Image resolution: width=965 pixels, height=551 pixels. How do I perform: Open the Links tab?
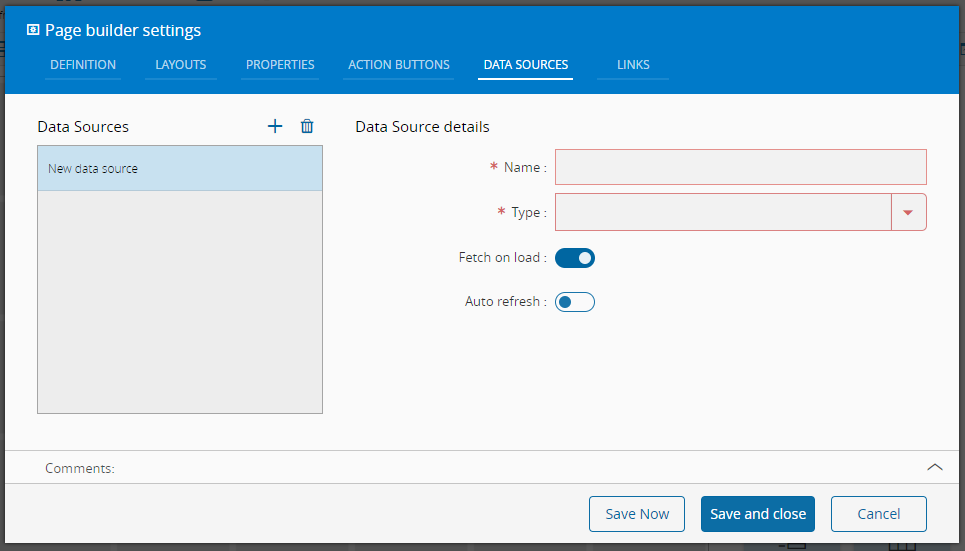pyautogui.click(x=633, y=65)
